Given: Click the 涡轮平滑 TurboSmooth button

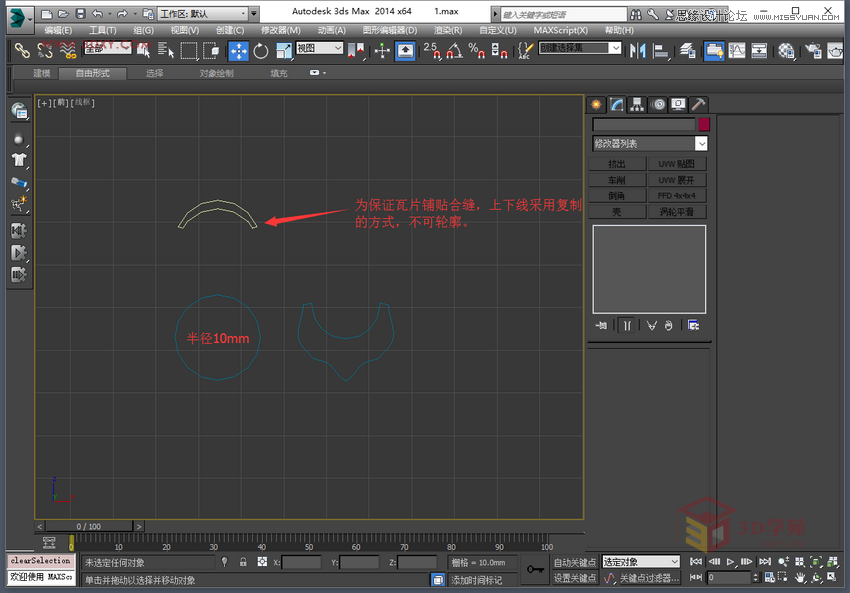Looking at the screenshot, I should (x=678, y=211).
